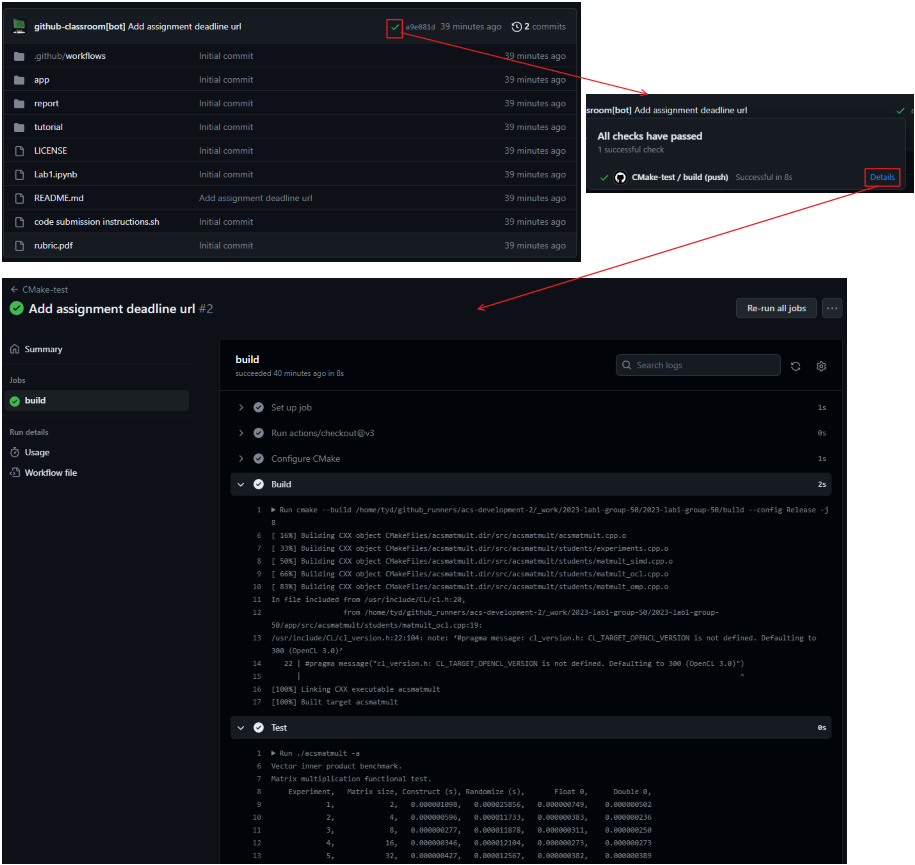This screenshot has width=915, height=865.
Task: Click the report folder icon
Action: [x=19, y=103]
